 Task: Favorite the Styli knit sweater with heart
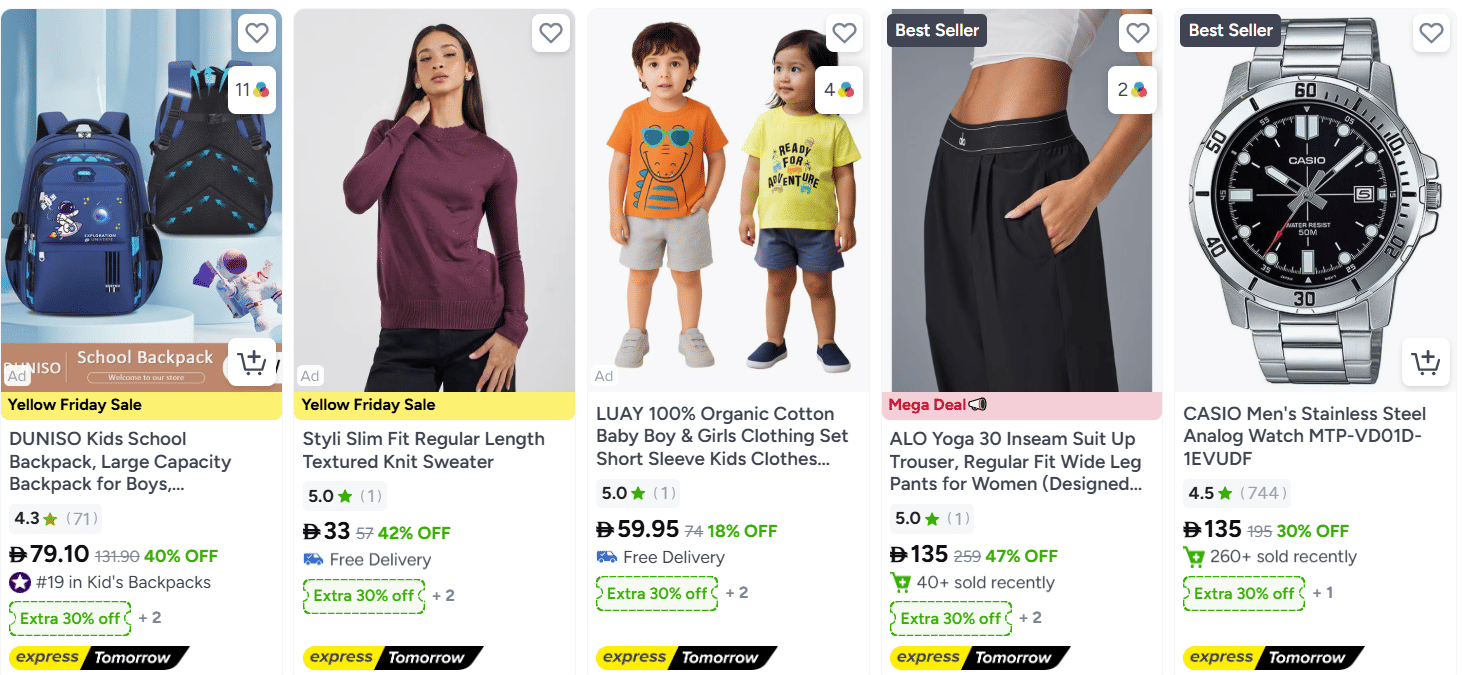click(x=551, y=33)
